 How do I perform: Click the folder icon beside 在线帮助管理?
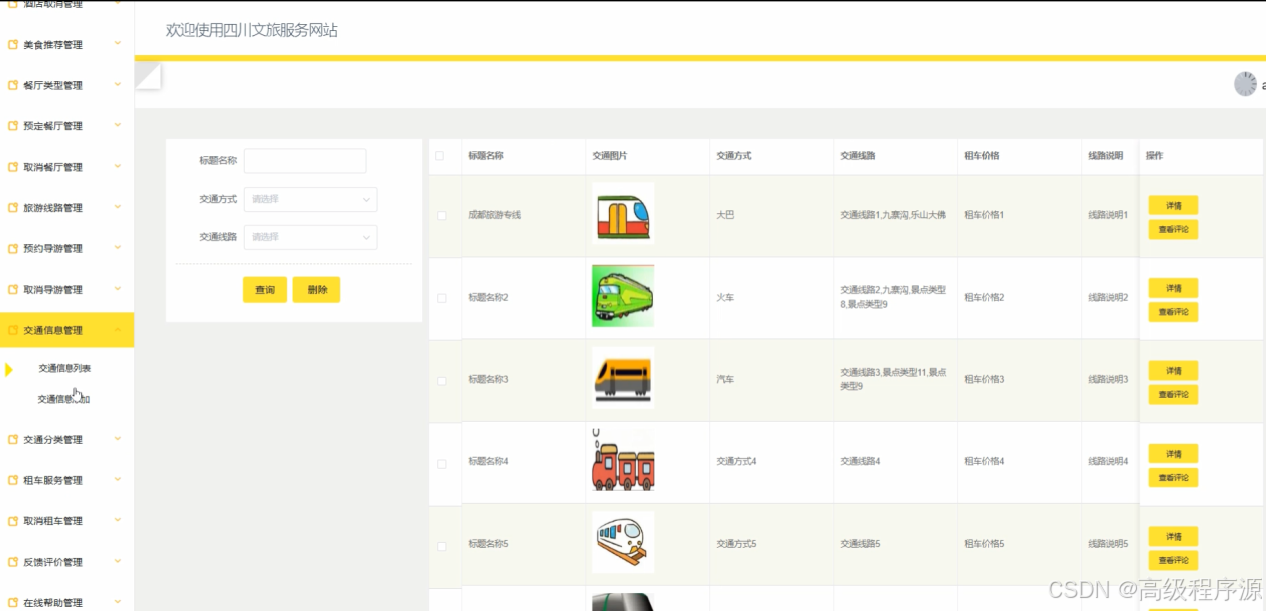click(x=13, y=603)
